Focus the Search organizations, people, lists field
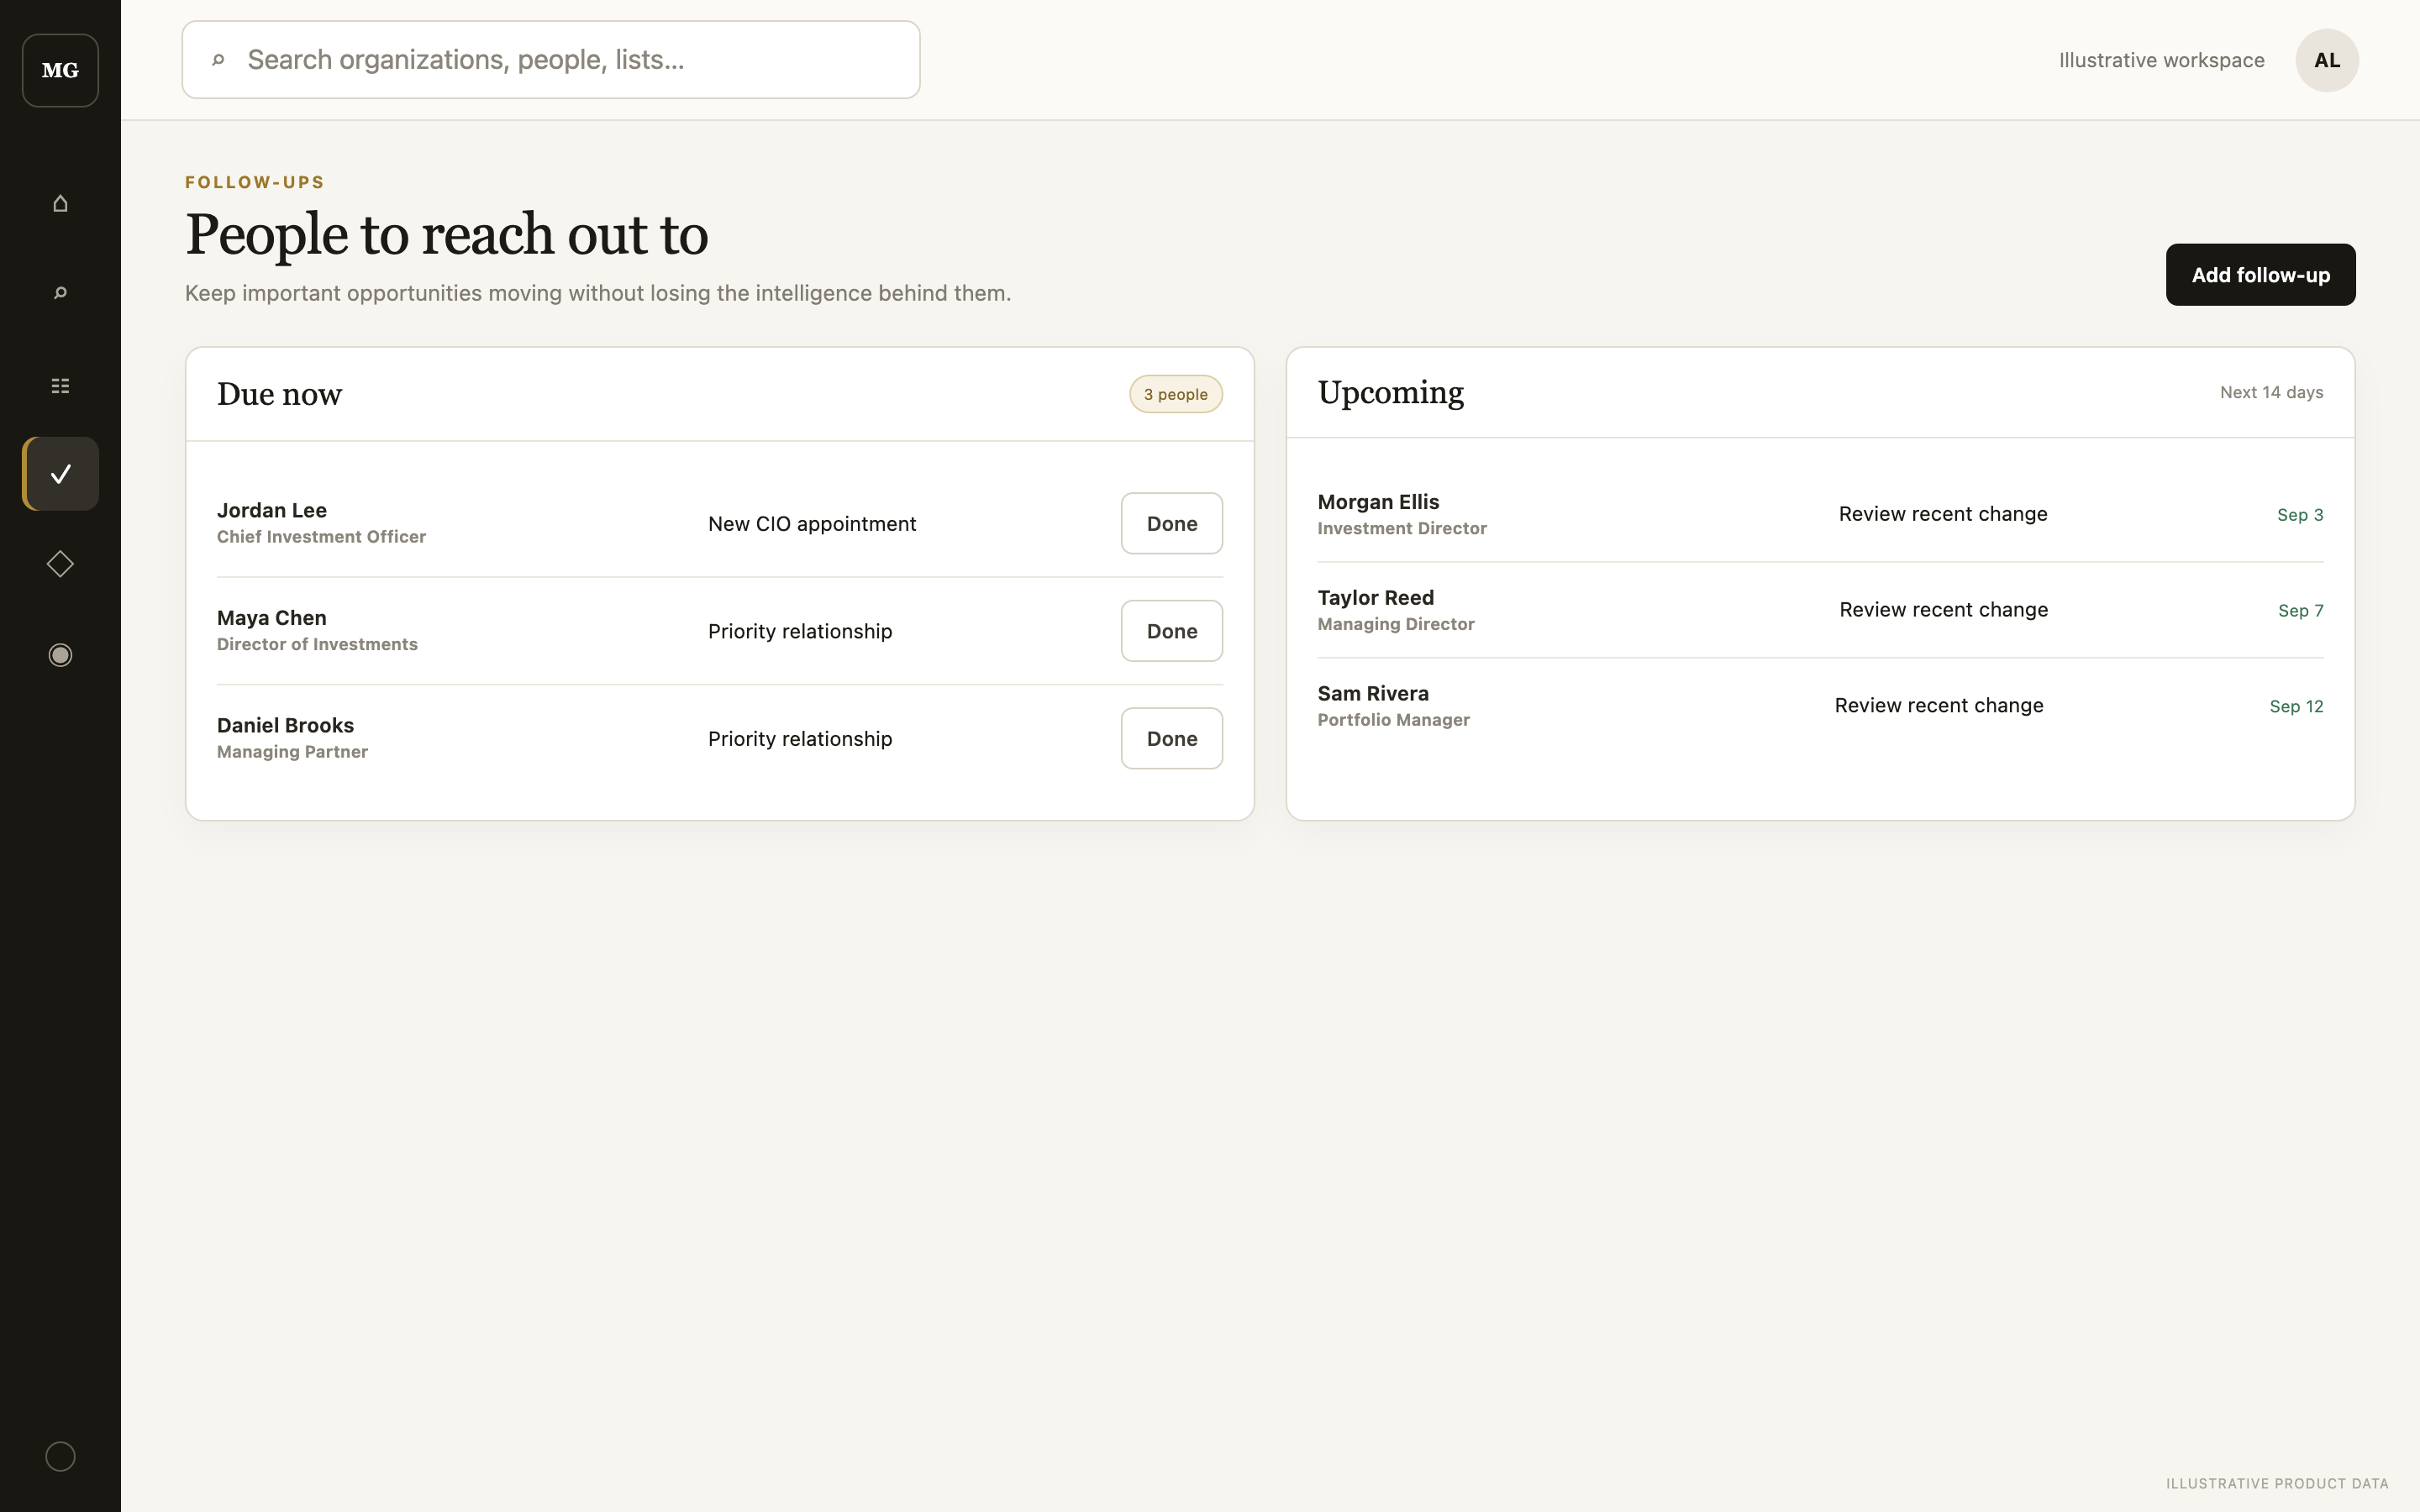Image resolution: width=2420 pixels, height=1512 pixels. 550,60
